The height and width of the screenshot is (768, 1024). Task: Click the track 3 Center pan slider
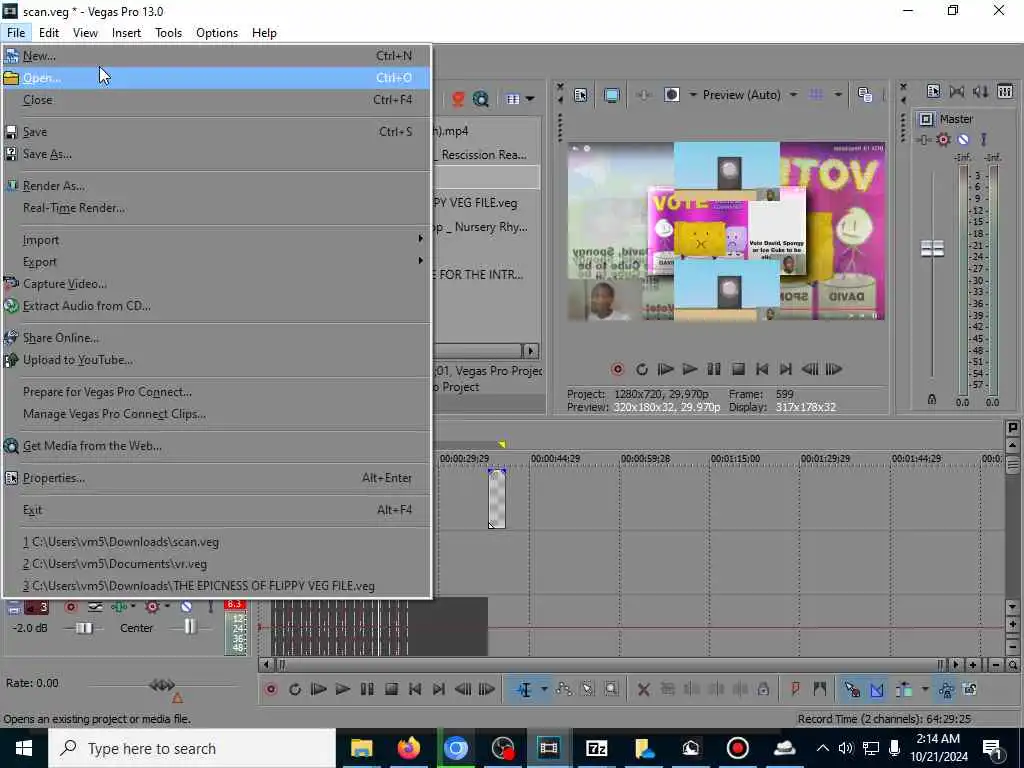(189, 627)
